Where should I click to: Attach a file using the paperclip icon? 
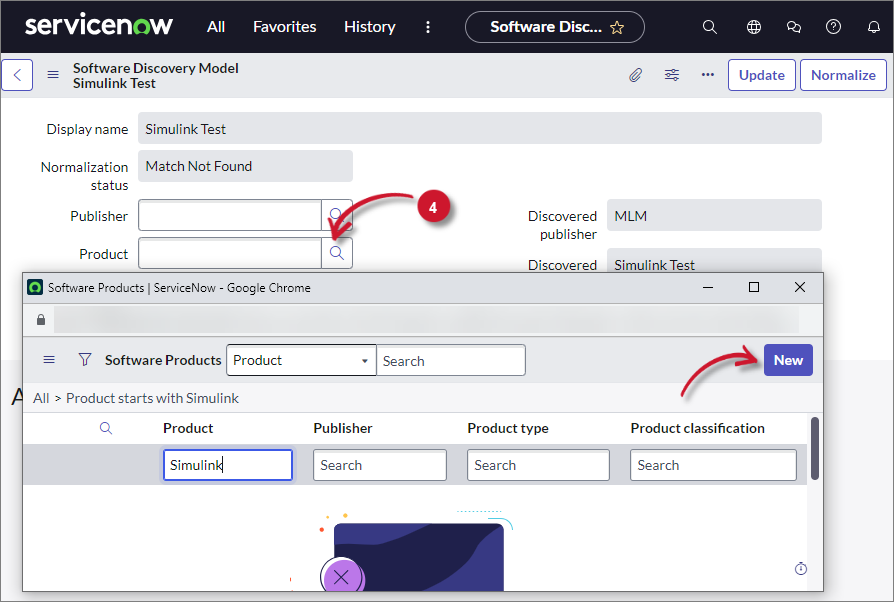point(636,74)
